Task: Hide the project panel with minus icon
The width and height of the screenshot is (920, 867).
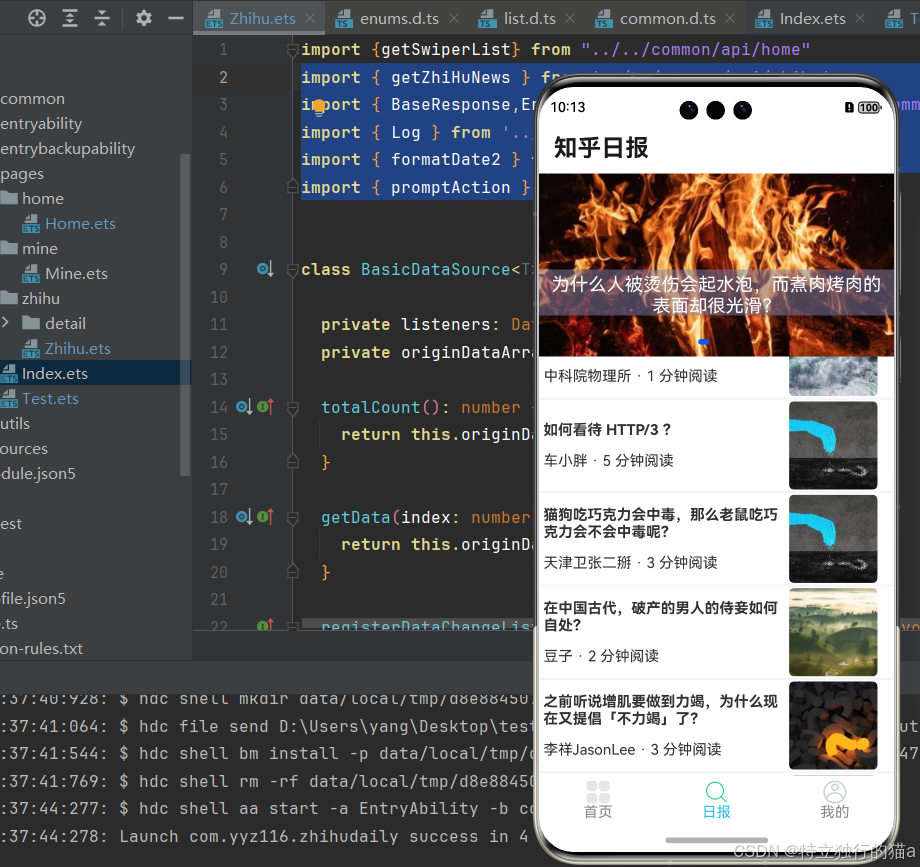Action: (x=176, y=18)
